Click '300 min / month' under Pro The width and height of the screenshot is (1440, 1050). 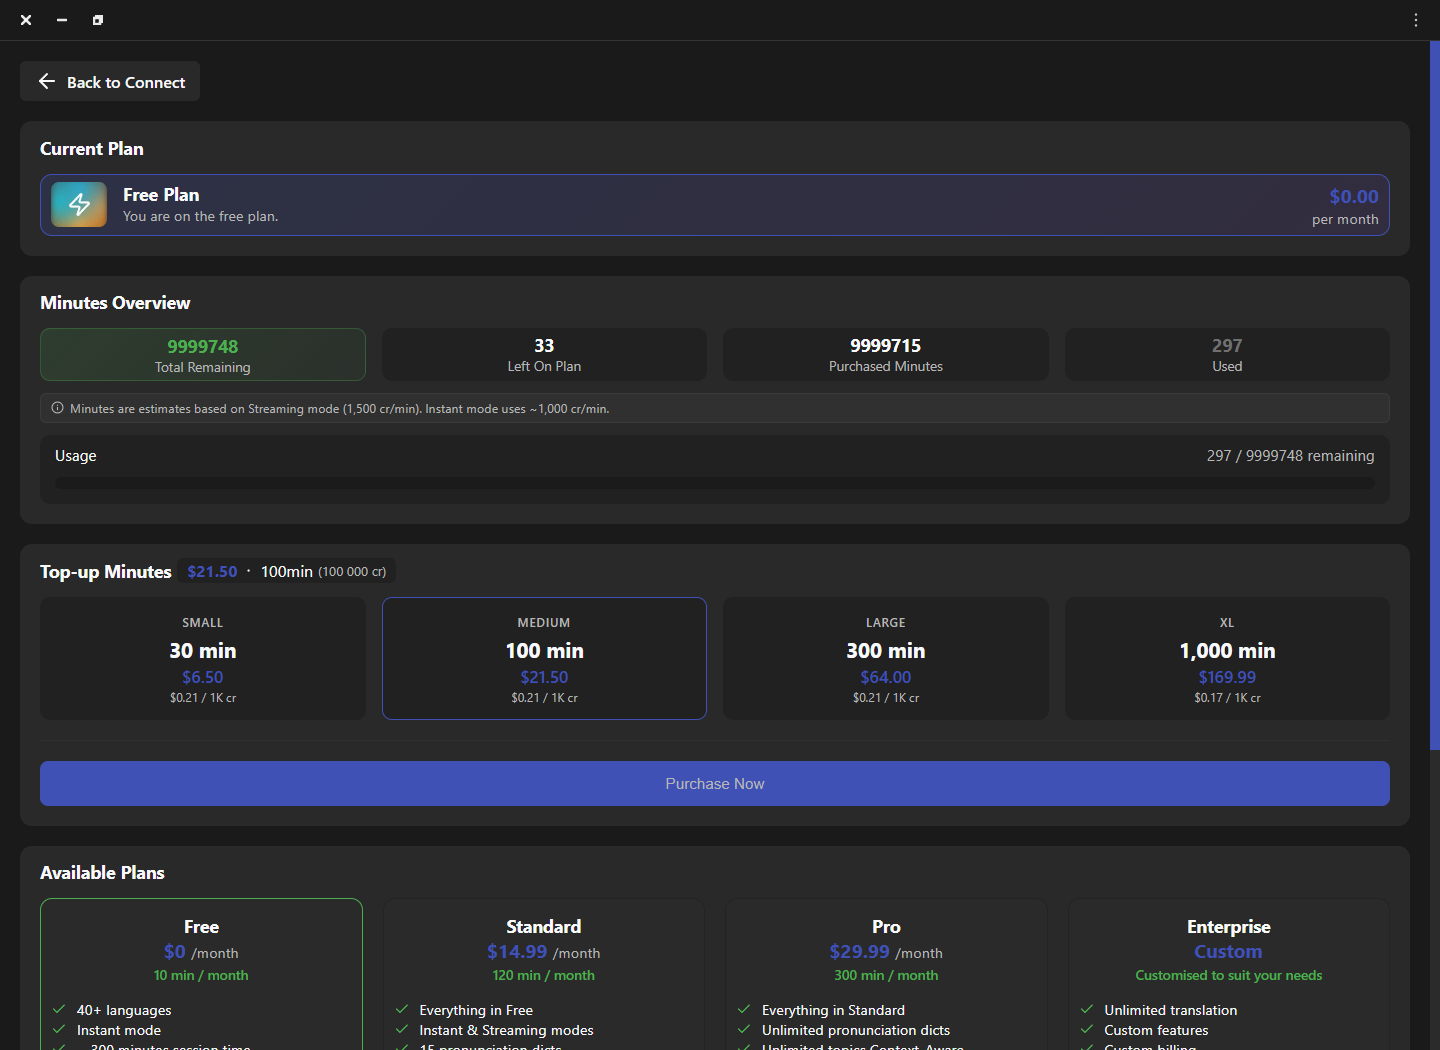(x=886, y=975)
